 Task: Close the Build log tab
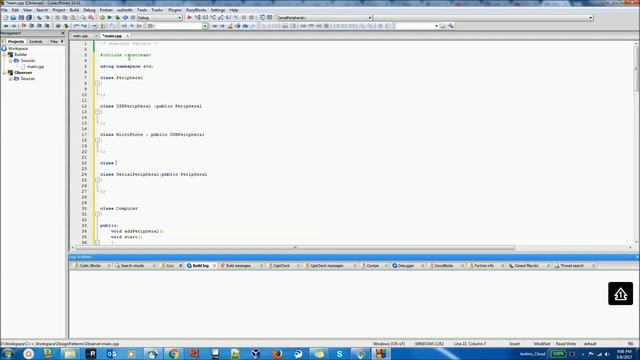(214, 266)
